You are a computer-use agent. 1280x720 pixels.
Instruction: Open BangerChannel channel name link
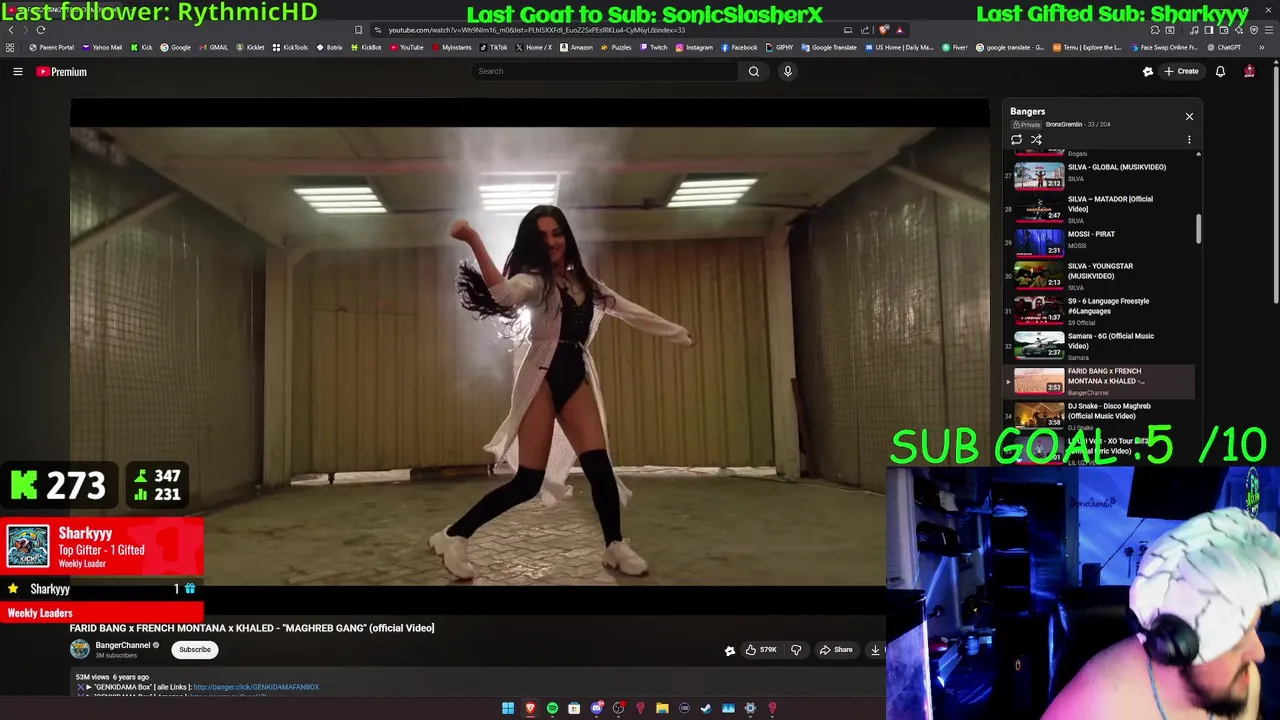[123, 645]
